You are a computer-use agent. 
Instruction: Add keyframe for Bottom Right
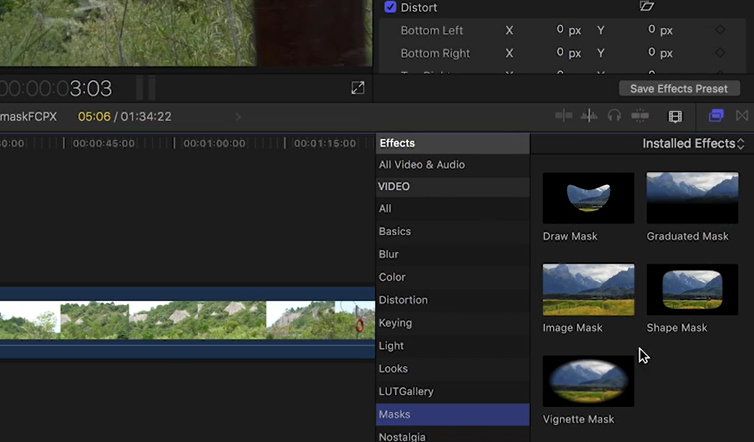point(720,54)
